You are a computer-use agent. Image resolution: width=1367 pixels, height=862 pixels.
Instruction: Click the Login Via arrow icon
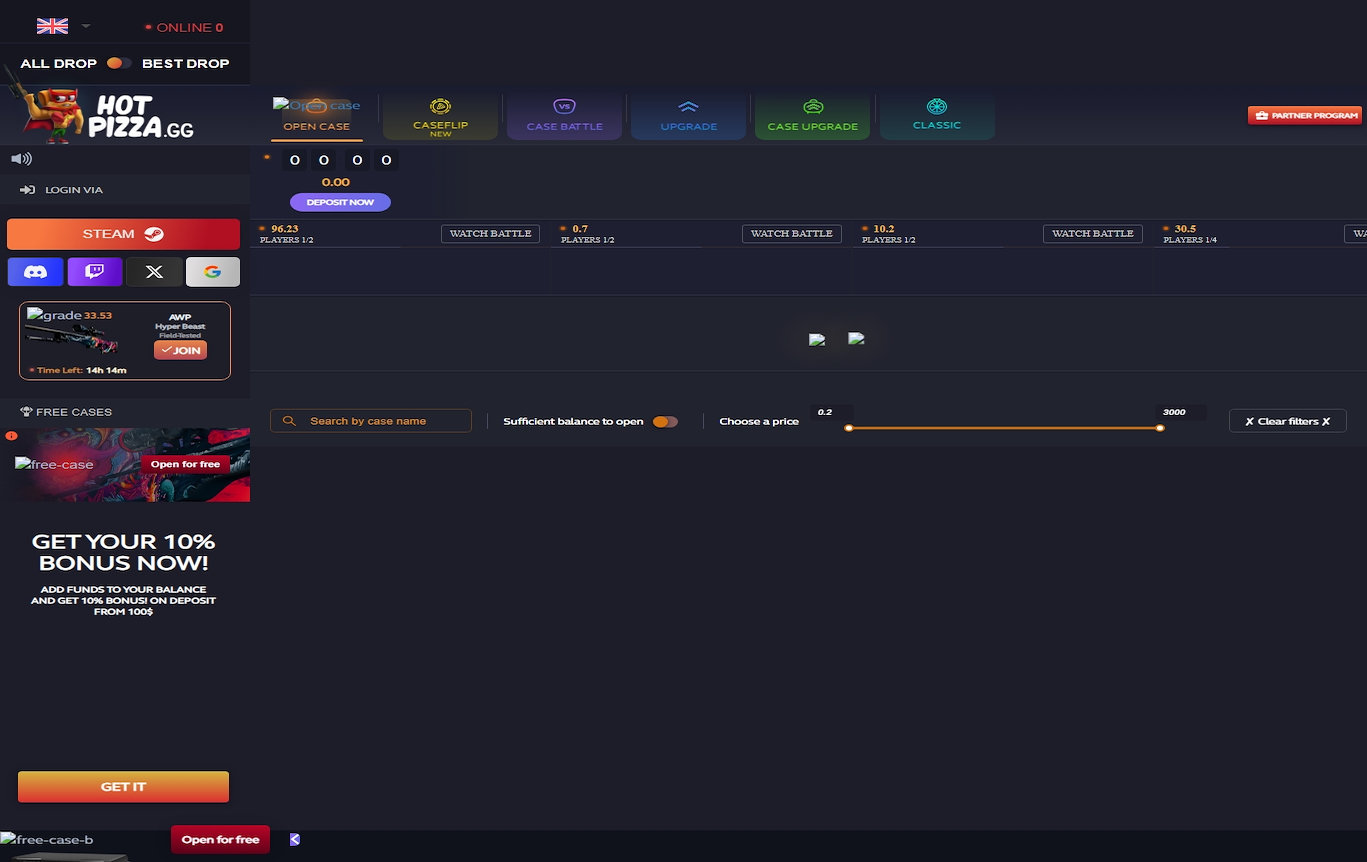(27, 190)
